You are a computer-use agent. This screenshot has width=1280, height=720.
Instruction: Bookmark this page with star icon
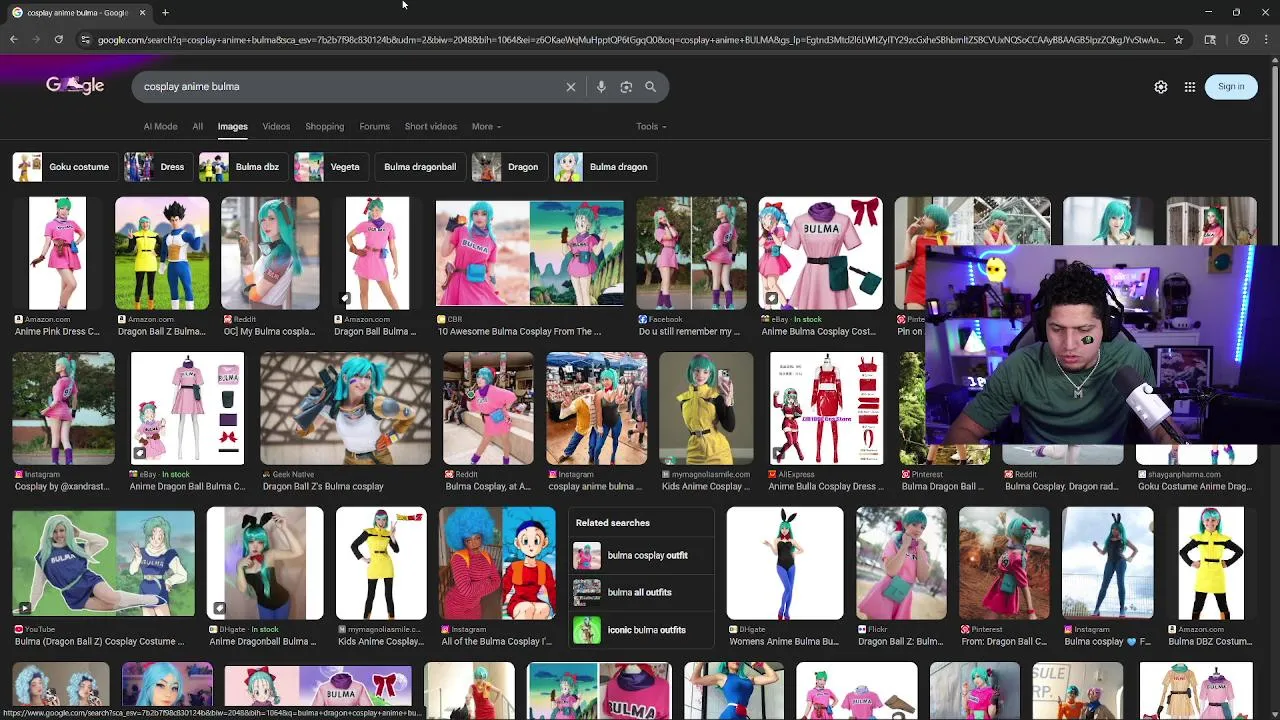[x=1179, y=40]
